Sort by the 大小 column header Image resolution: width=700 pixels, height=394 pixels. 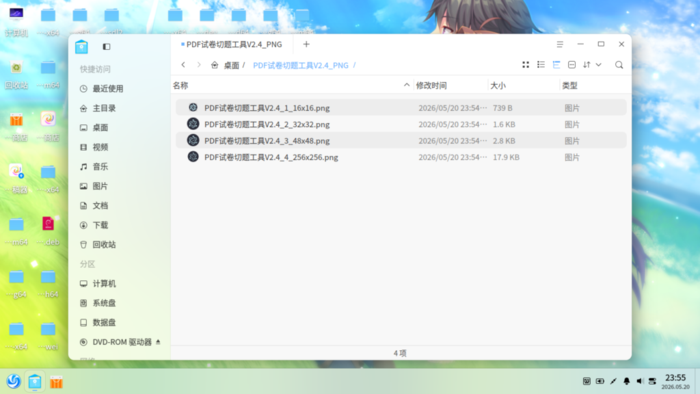498,85
